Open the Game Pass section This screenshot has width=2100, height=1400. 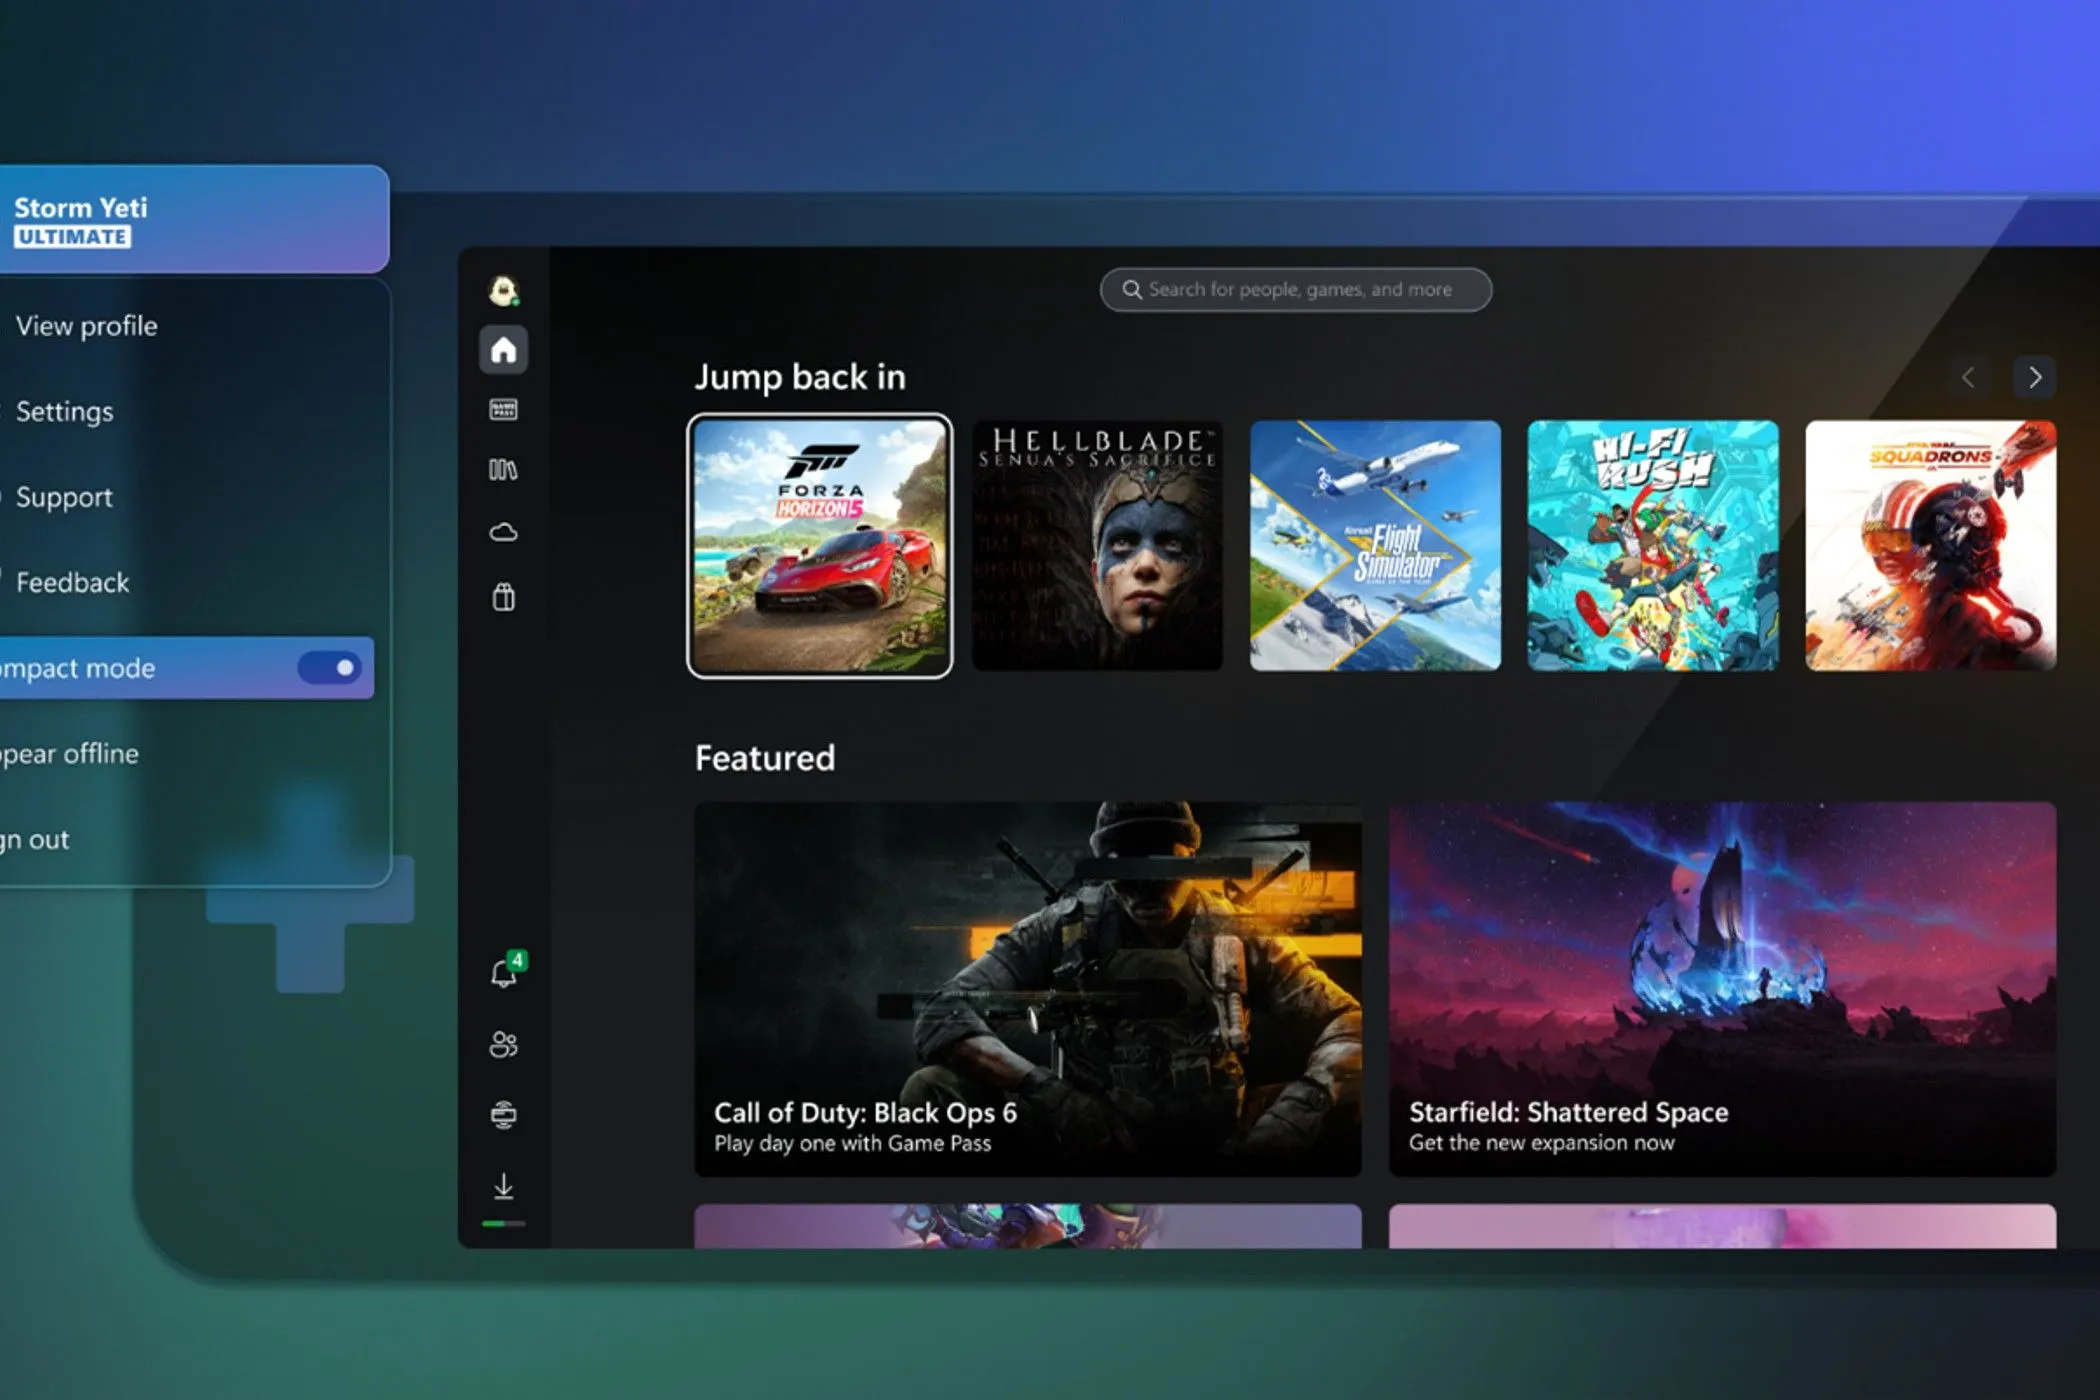coord(503,409)
